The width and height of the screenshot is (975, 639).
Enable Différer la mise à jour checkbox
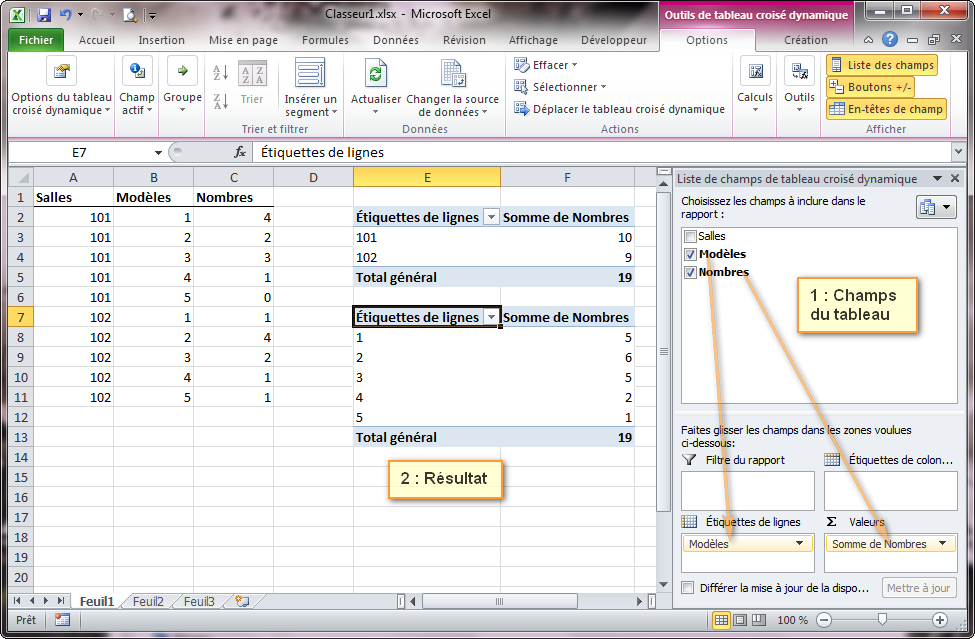687,589
